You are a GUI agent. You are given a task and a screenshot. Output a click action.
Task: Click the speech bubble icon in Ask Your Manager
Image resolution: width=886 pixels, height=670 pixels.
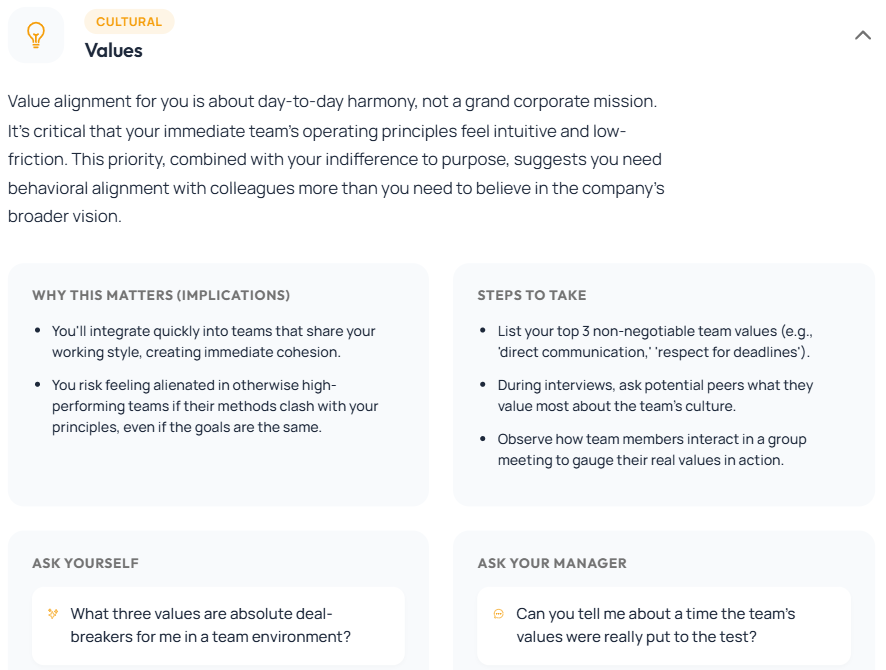pos(500,613)
